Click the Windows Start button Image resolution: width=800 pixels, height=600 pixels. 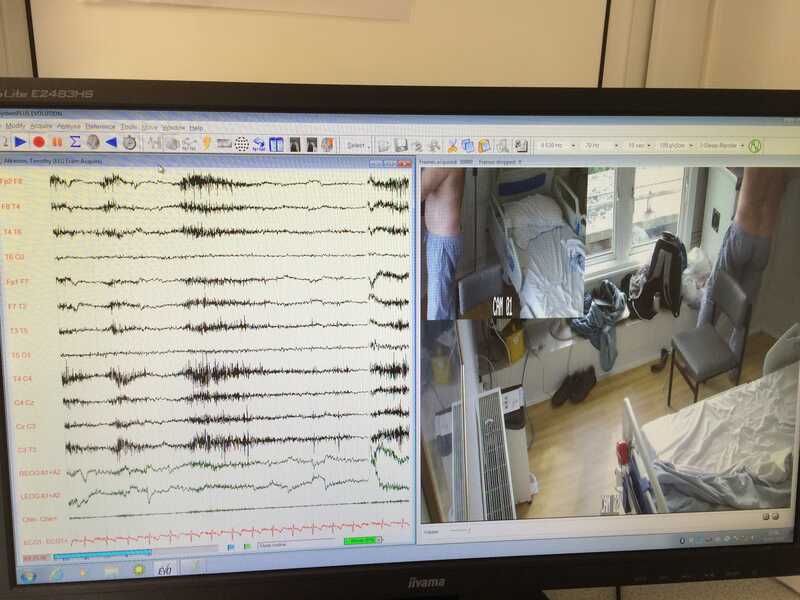27,574
